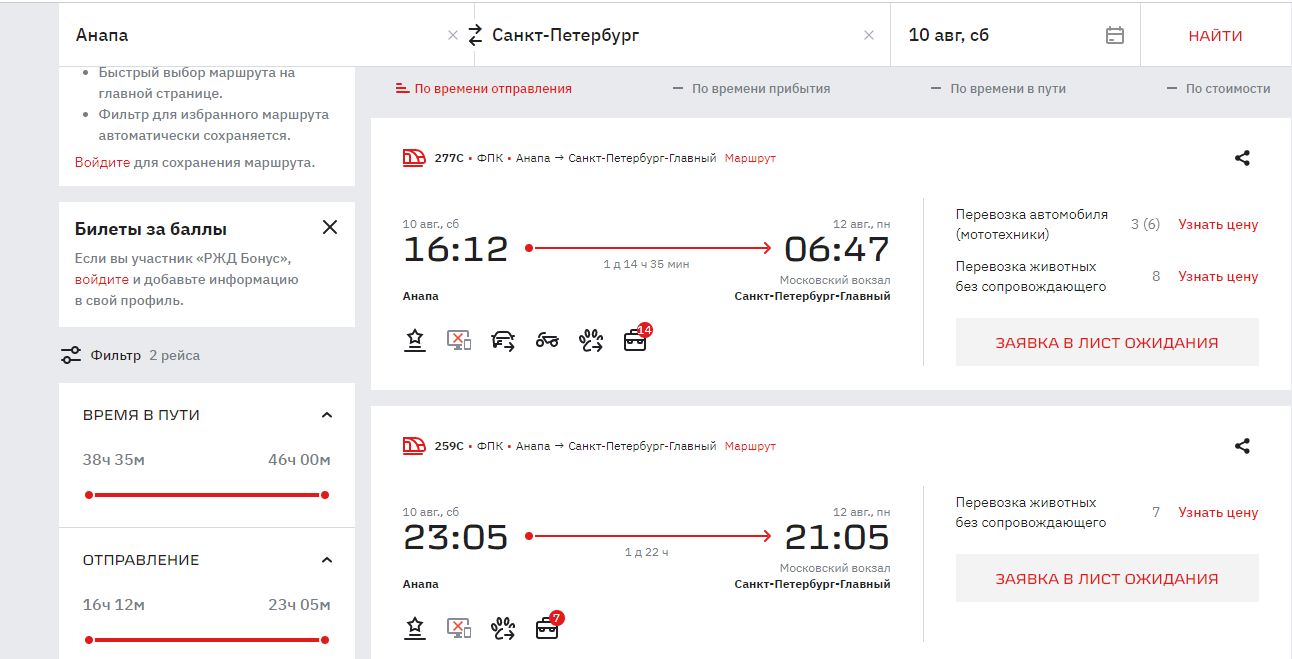Collapse the ВРЕМЯ В ПУТИ section
Image resolution: width=1292 pixels, height=659 pixels.
point(326,415)
